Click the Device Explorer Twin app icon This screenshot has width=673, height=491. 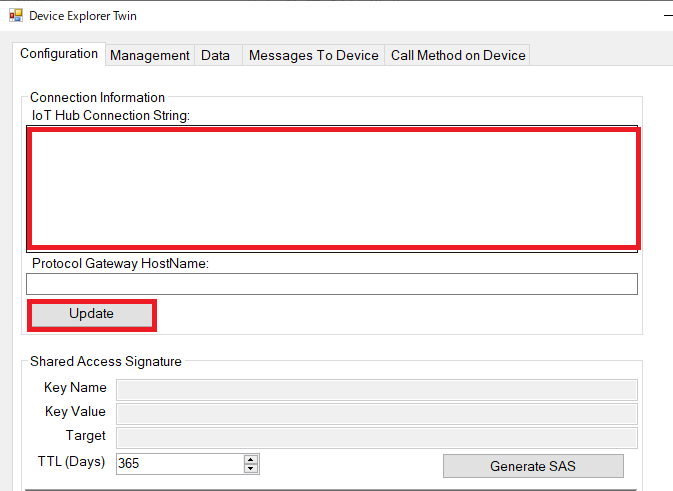click(x=16, y=16)
